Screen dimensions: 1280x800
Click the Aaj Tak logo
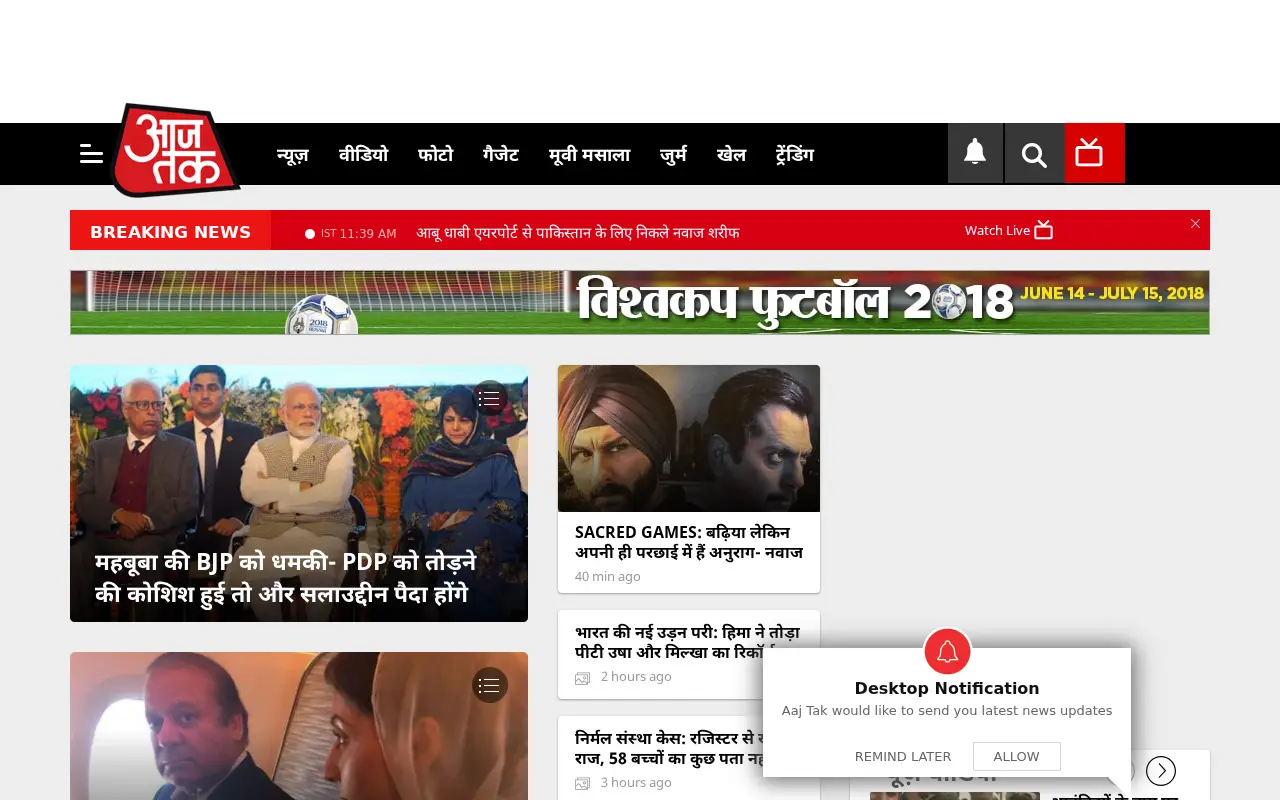tap(175, 150)
